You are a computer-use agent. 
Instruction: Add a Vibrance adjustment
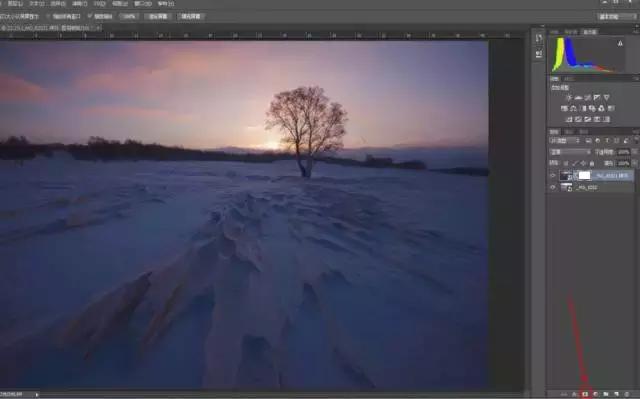pyautogui.click(x=607, y=98)
